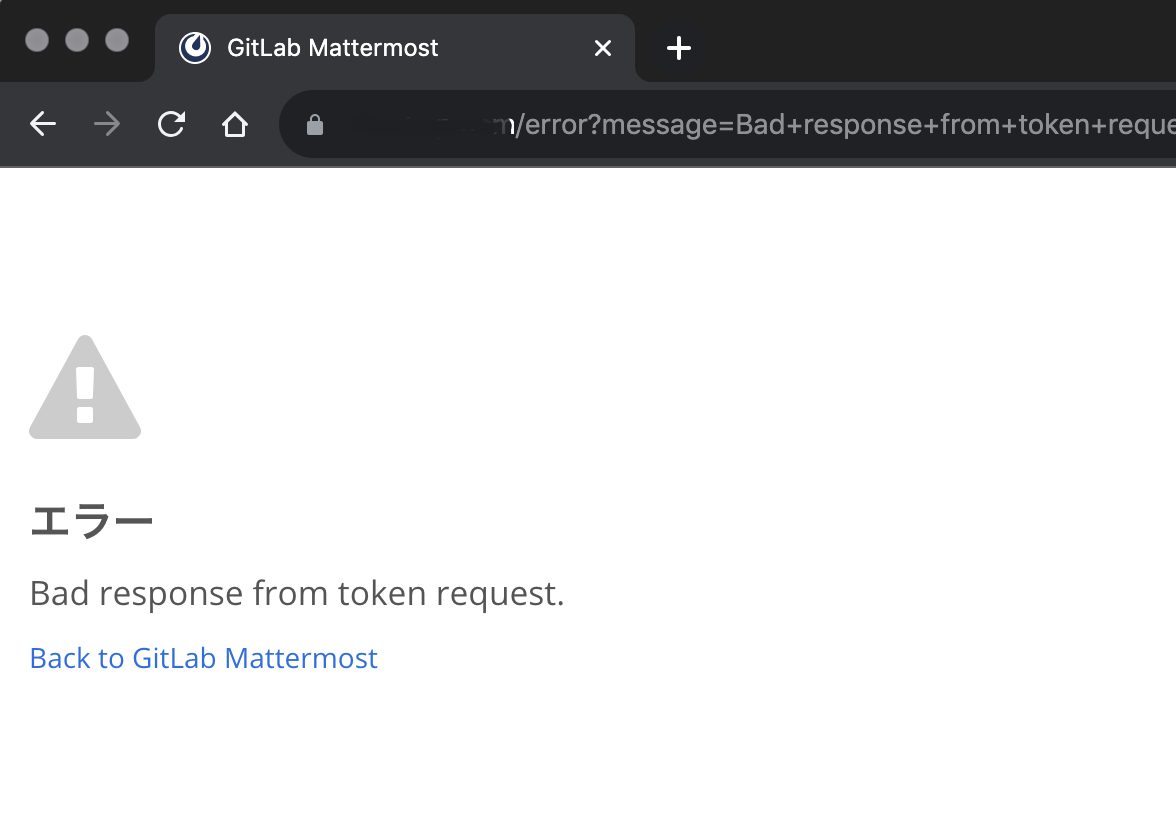Reload the current error page
1176x838 pixels.
(171, 124)
